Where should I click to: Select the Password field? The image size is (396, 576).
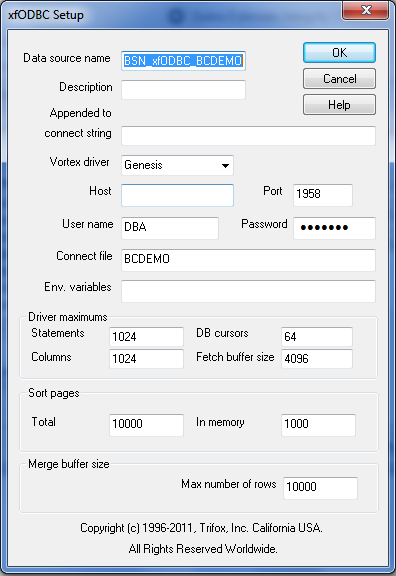334,228
